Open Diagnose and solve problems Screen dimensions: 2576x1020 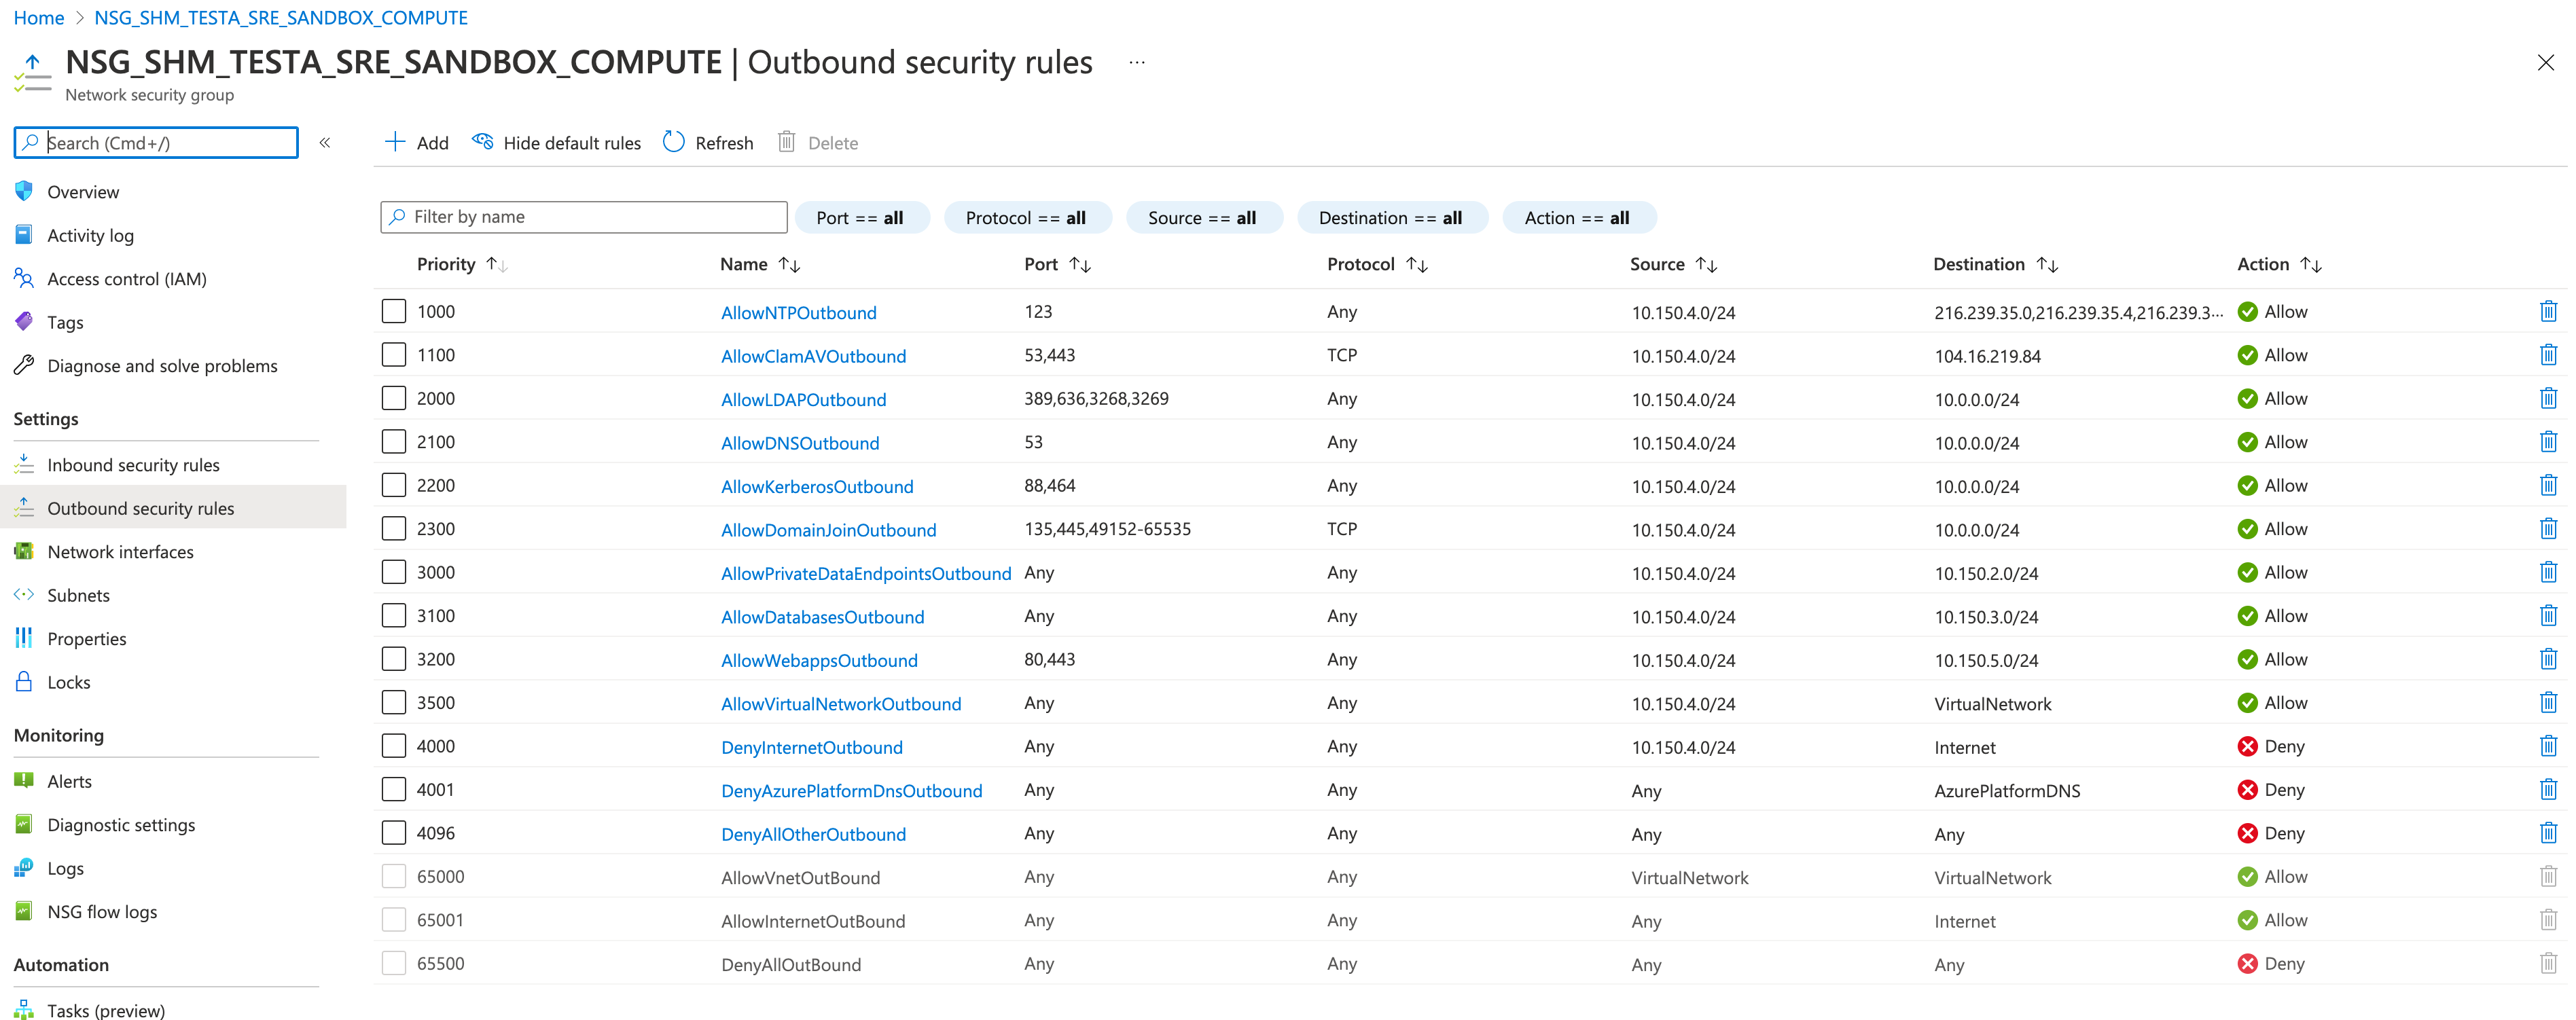[x=162, y=366]
